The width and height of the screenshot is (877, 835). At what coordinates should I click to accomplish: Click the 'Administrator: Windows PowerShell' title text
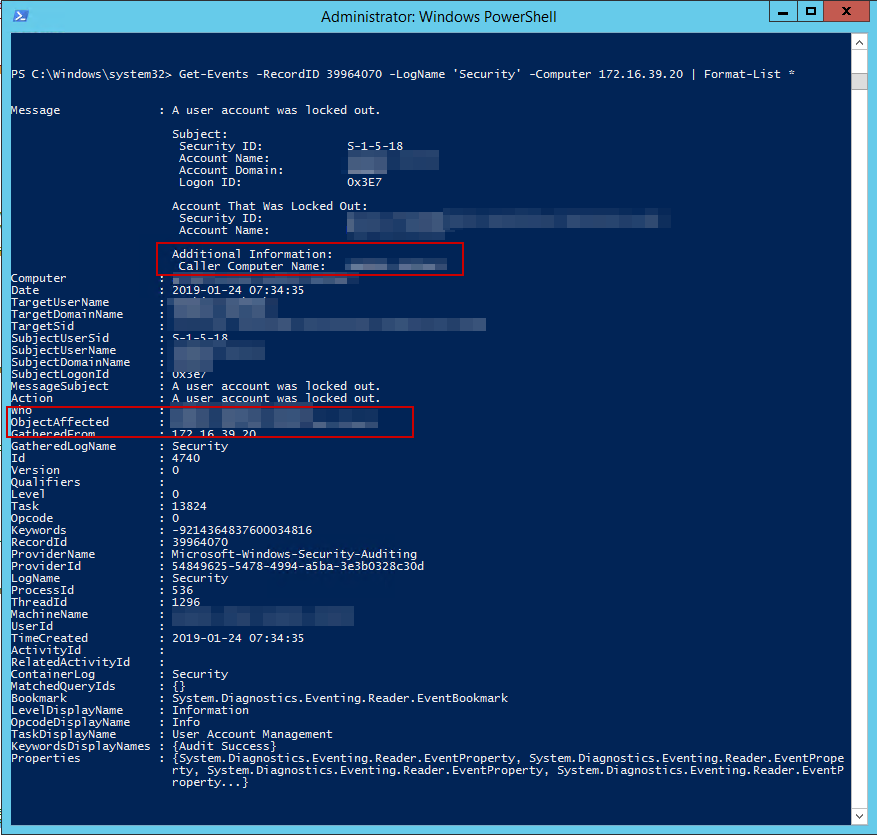(x=439, y=17)
